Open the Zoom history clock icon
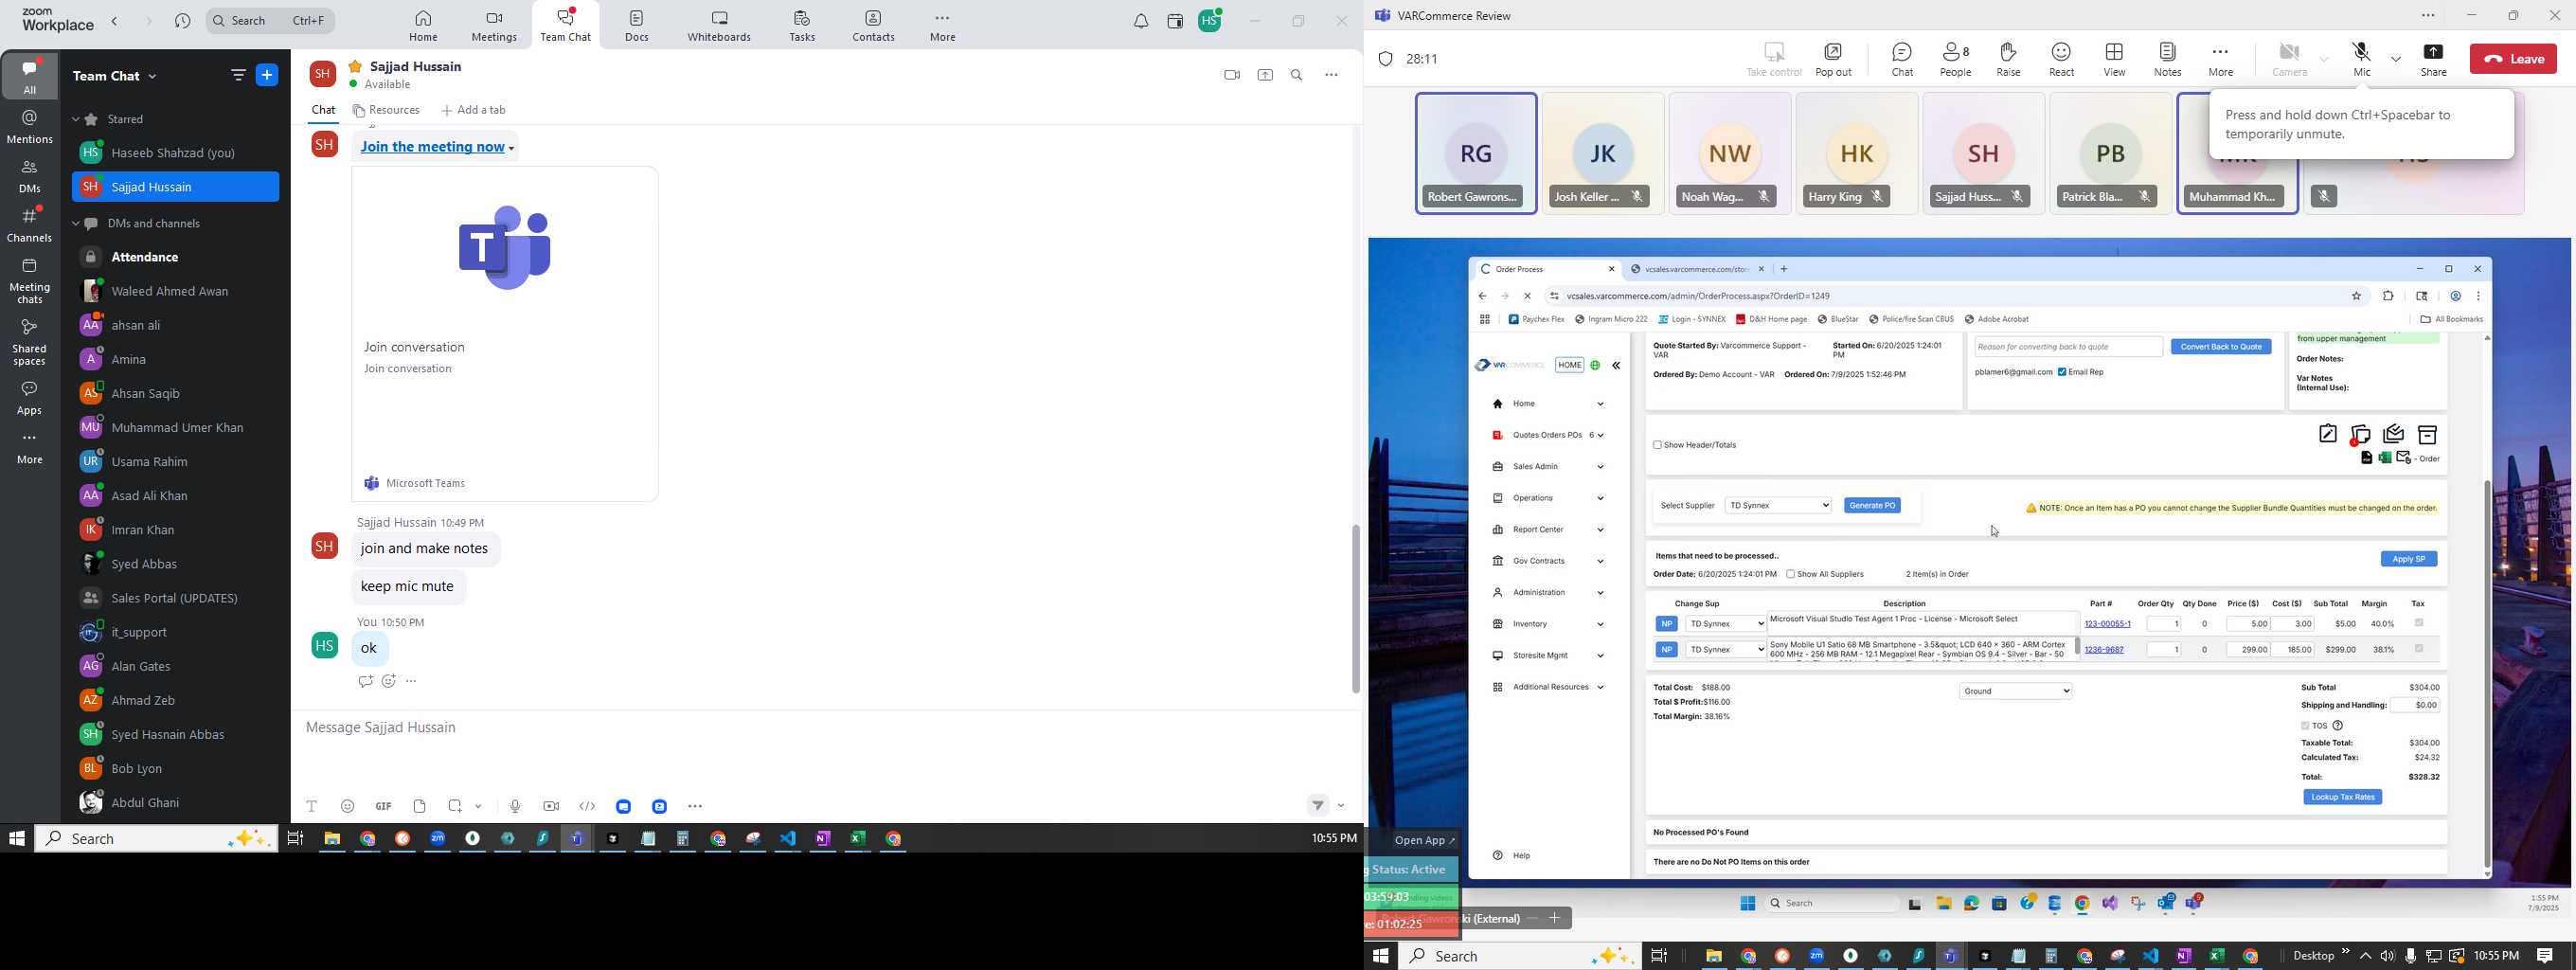The height and width of the screenshot is (970, 2576). (183, 21)
